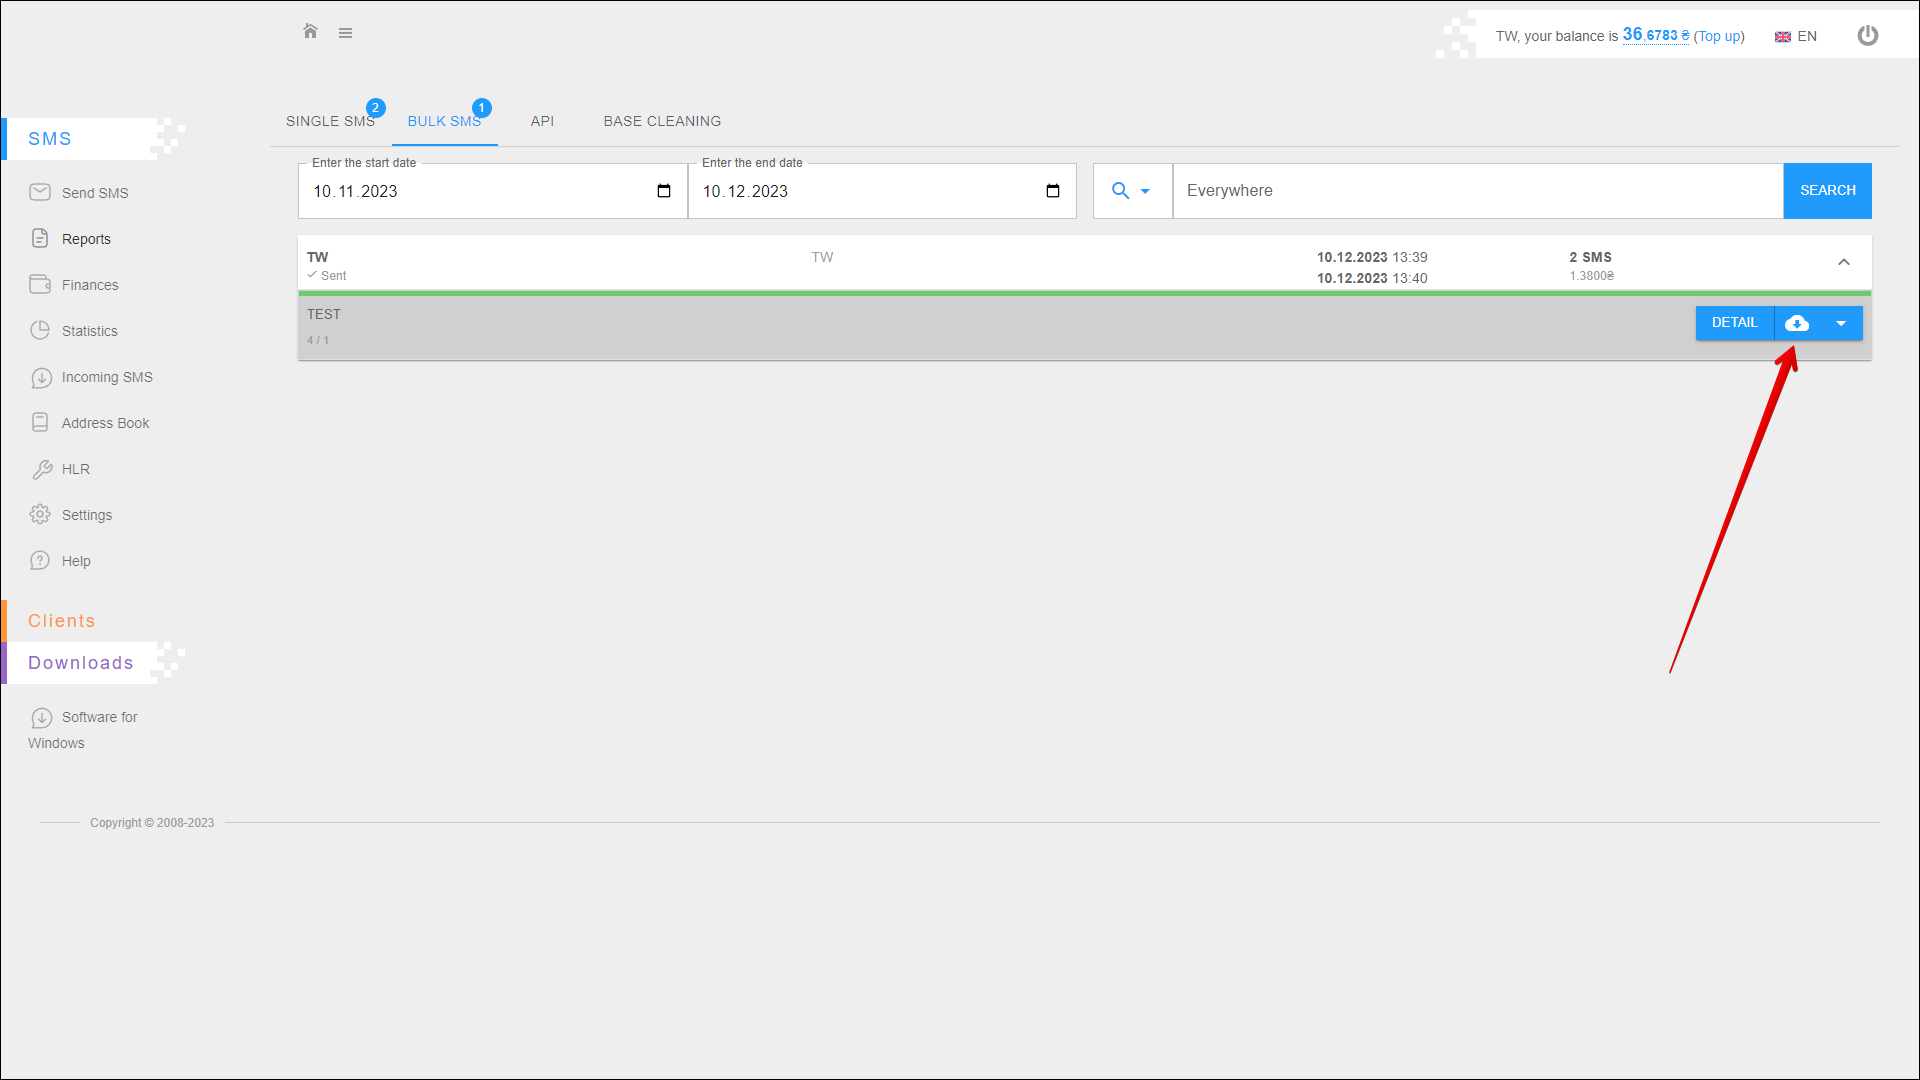
Task: Open Send SMS from sidebar
Action: click(94, 193)
